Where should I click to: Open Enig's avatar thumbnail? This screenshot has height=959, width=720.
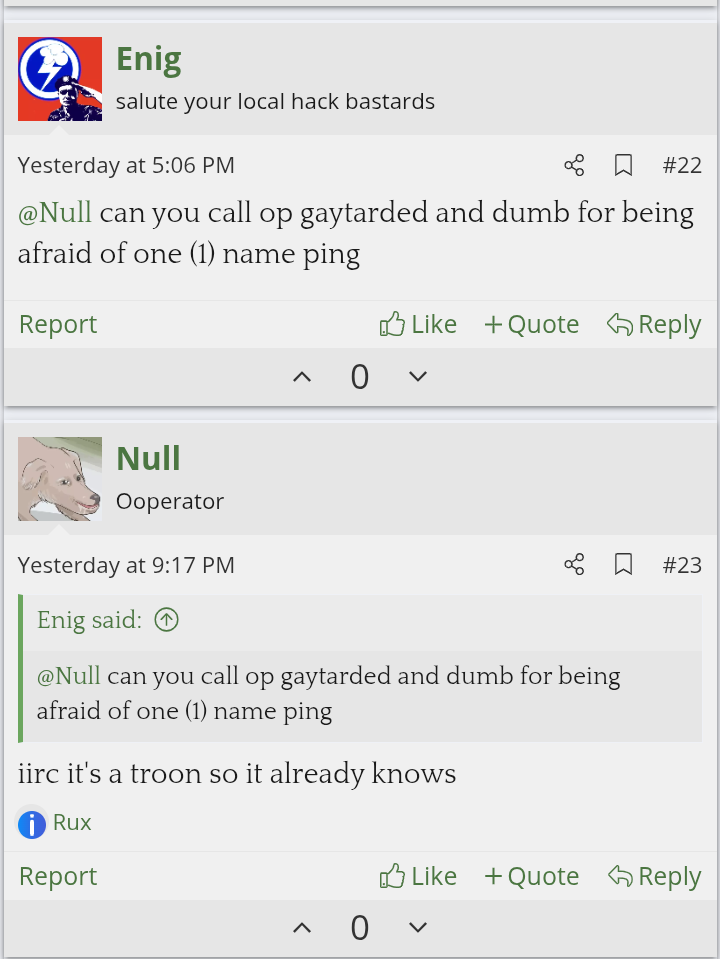[60, 79]
